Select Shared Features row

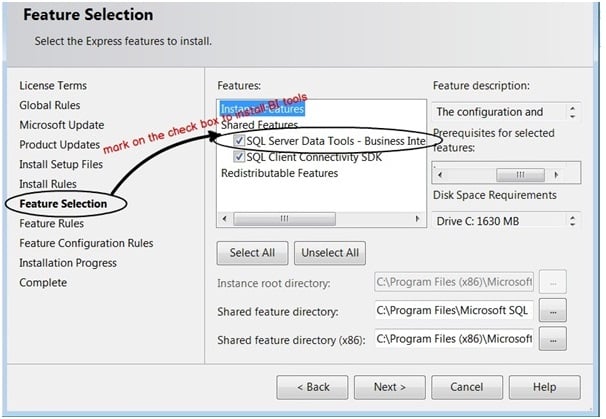click(259, 125)
